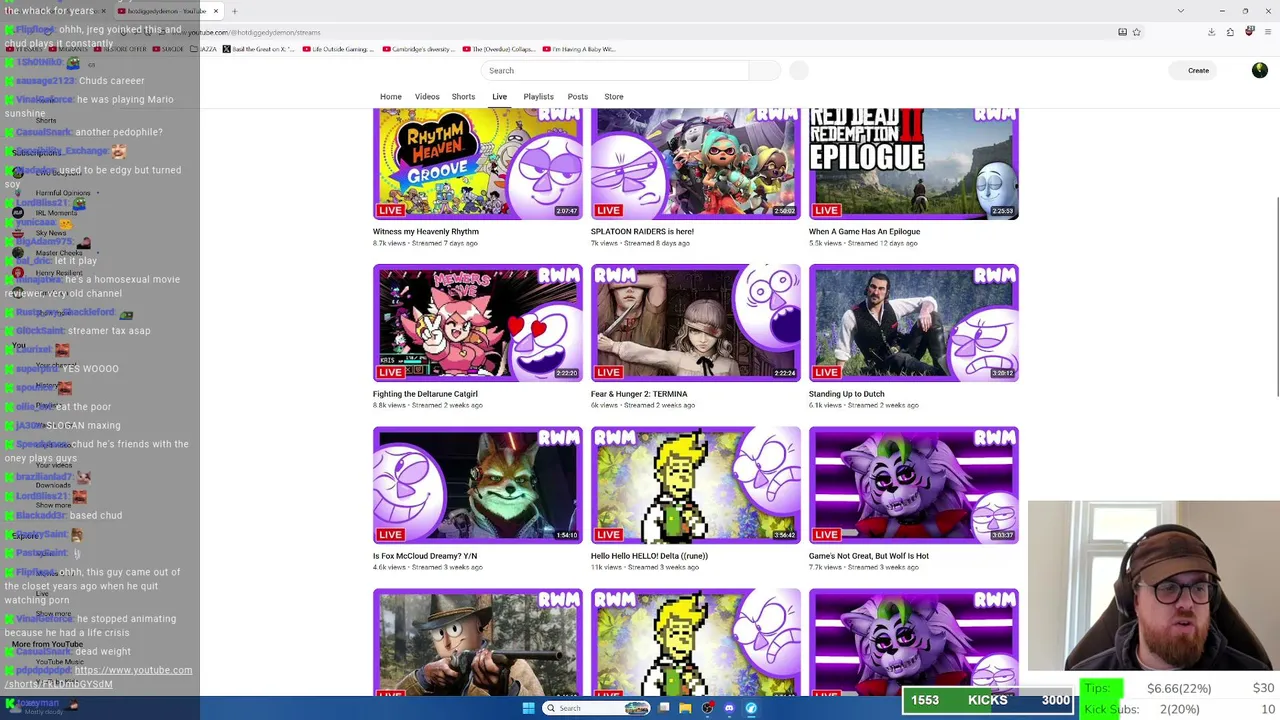Image resolution: width=1280 pixels, height=720 pixels.
Task: Open the 'Basil the Great on X' bookmark
Action: click(259, 49)
